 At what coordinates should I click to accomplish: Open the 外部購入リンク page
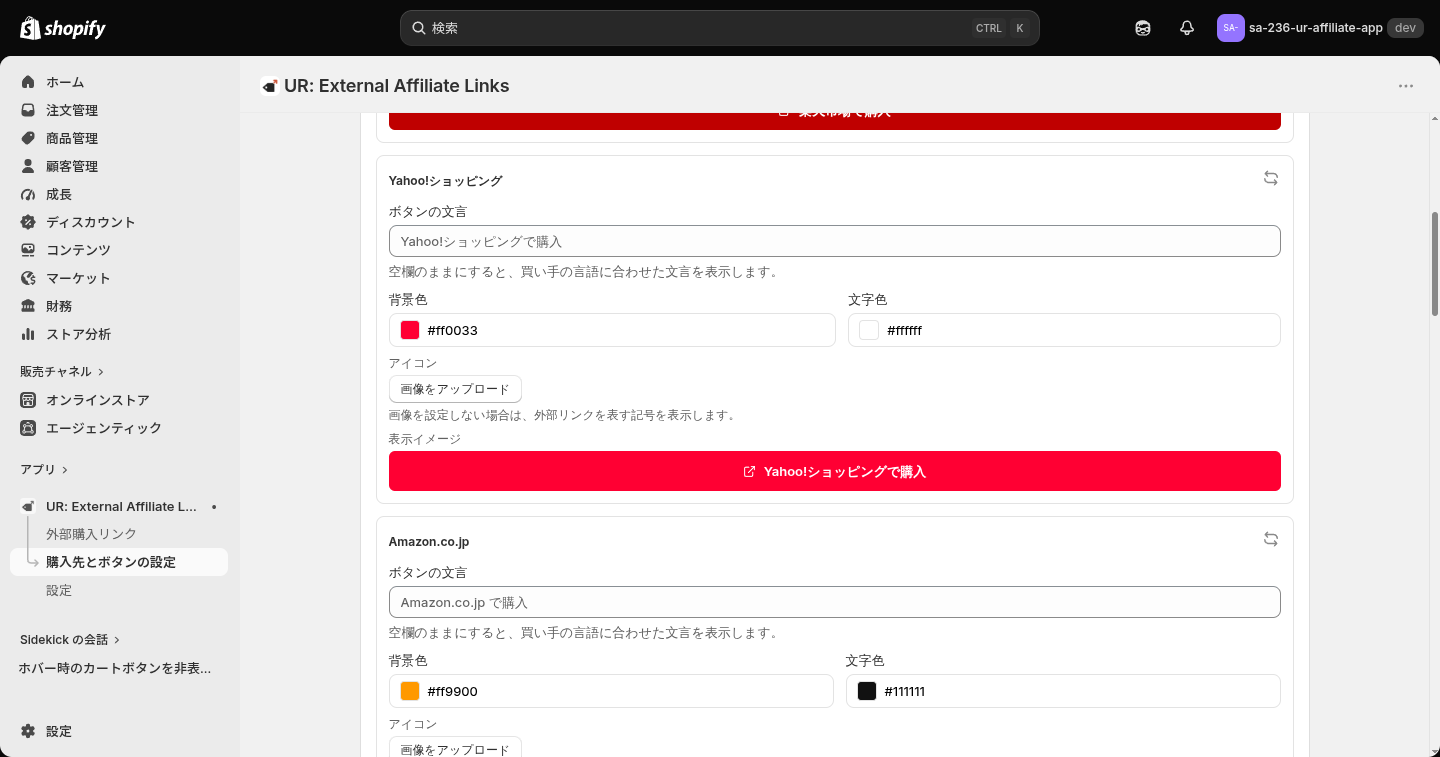[91, 534]
